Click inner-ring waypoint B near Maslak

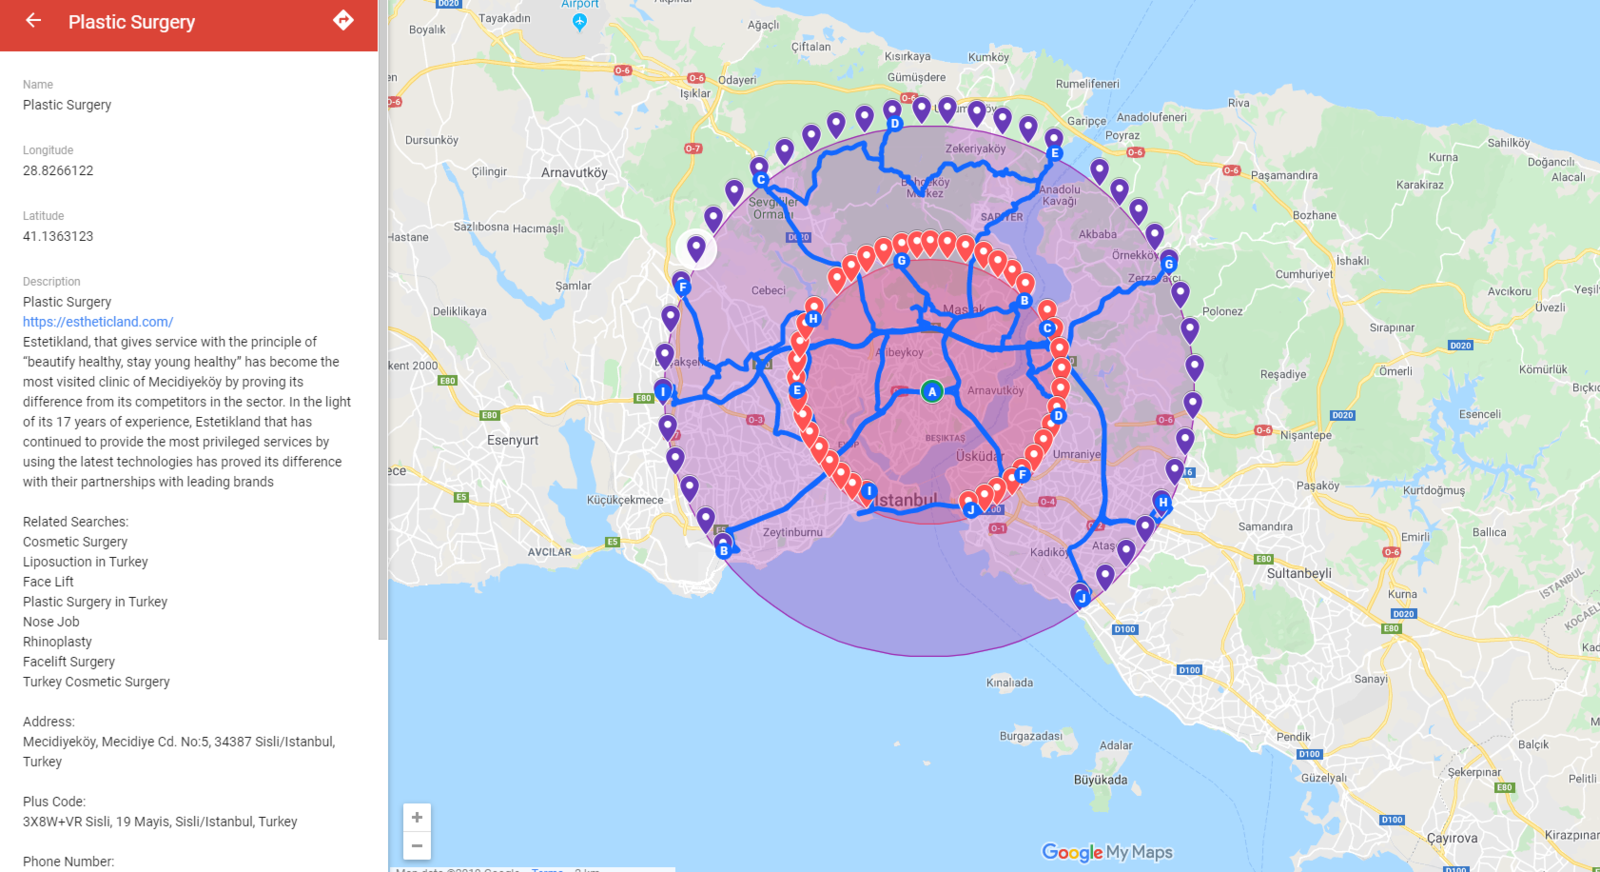click(1024, 300)
